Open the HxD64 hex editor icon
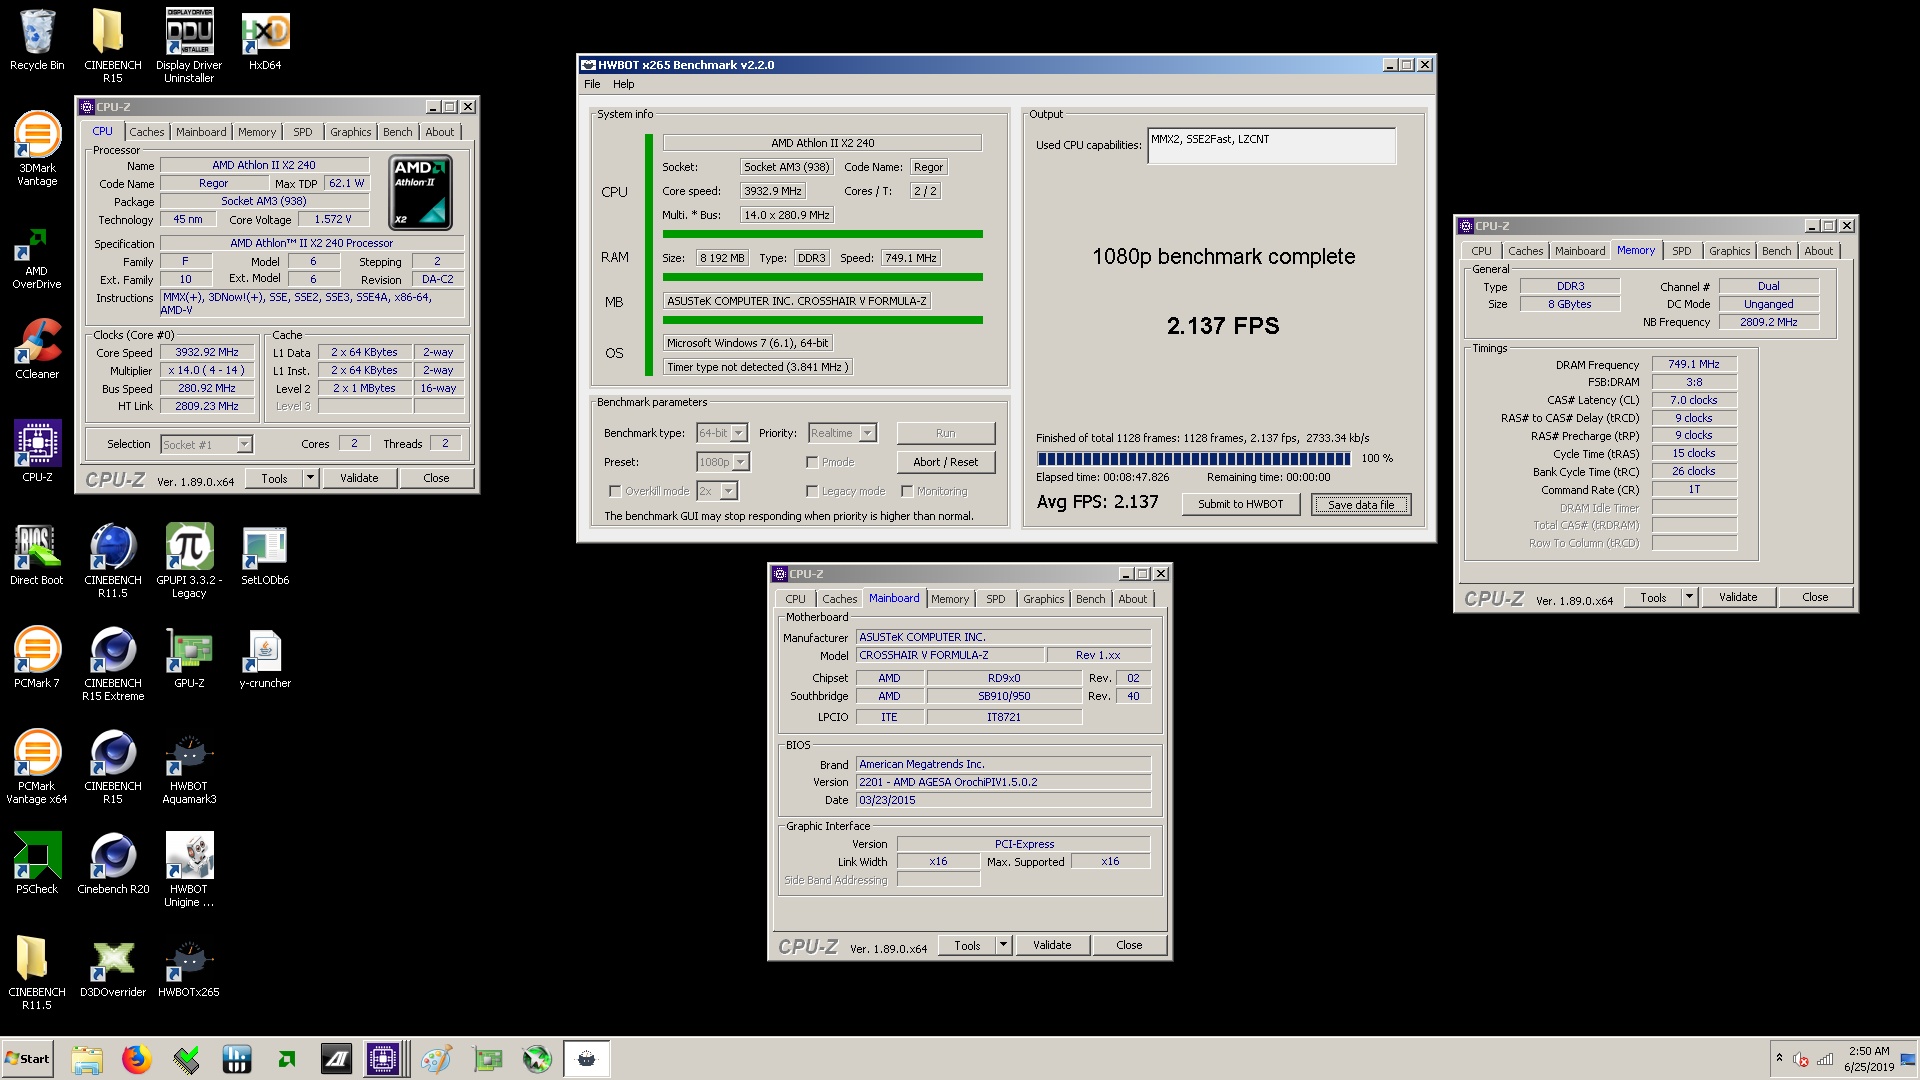Image resolution: width=1920 pixels, height=1080 pixels. point(265,40)
